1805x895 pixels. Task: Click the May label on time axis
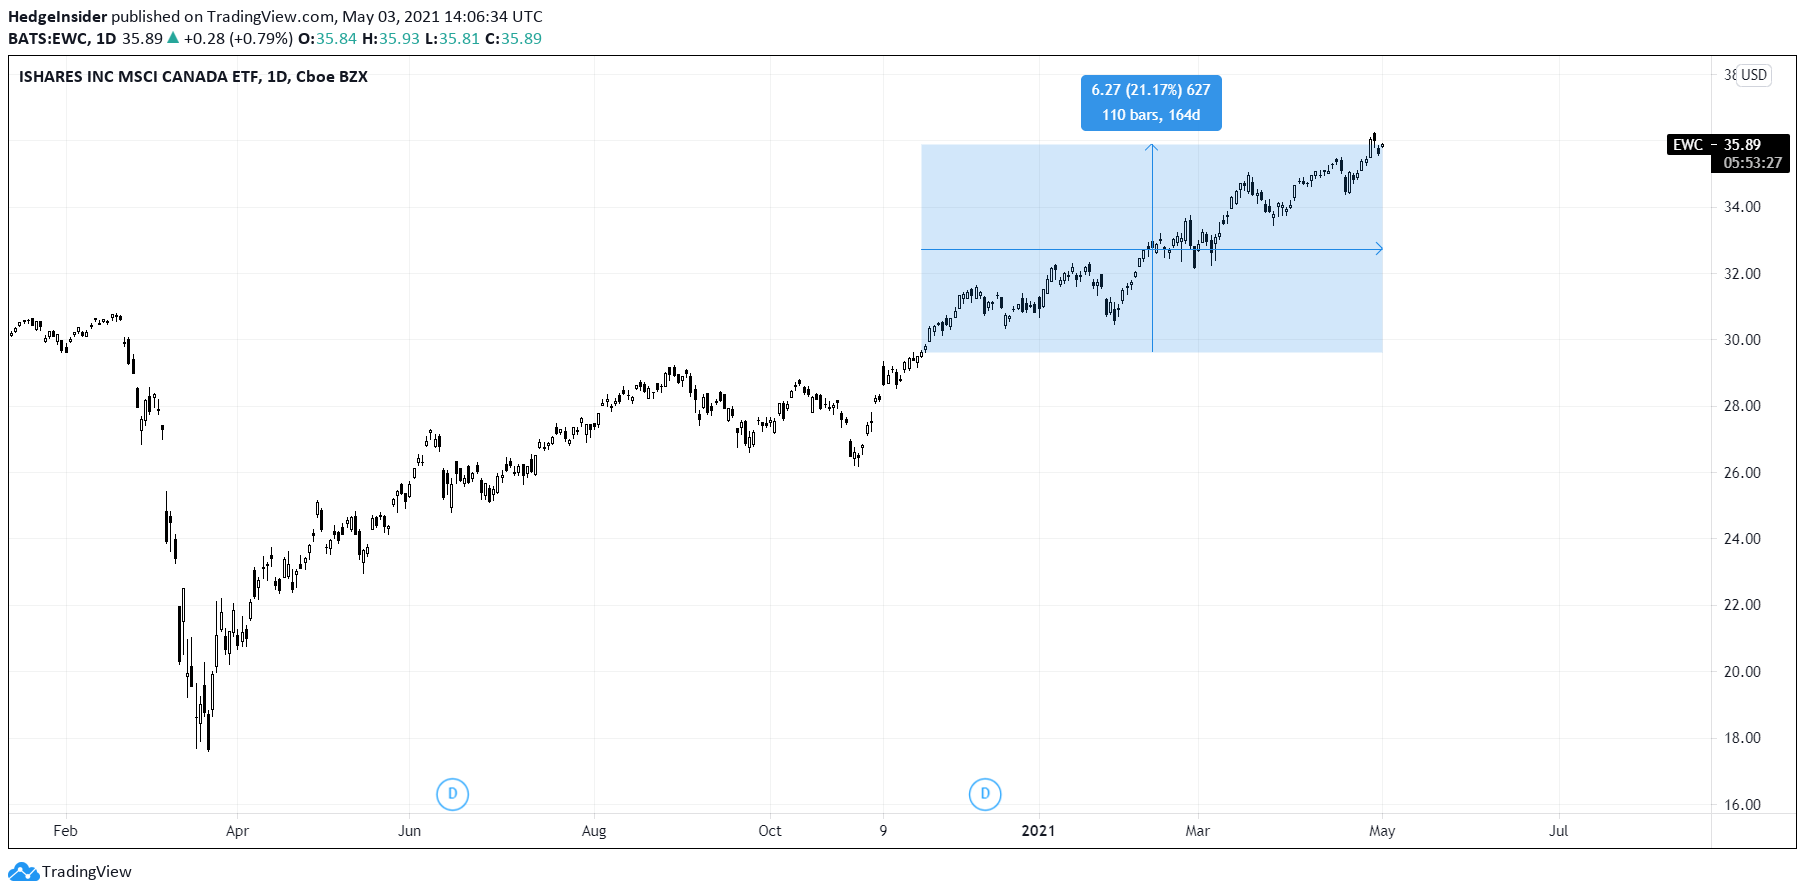coord(1382,831)
